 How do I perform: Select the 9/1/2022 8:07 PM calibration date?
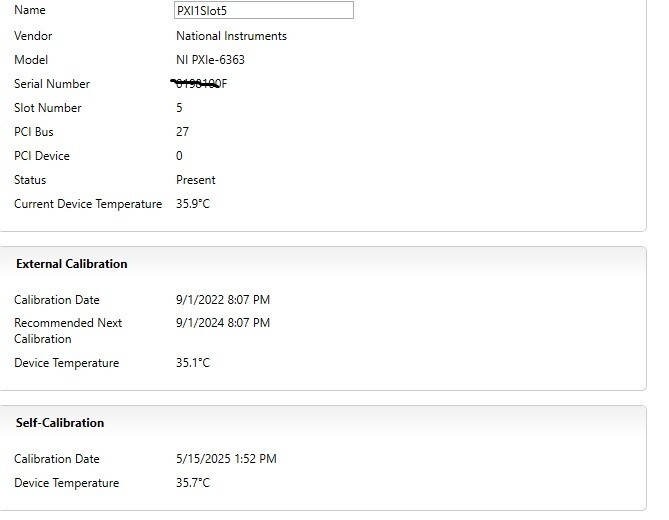(223, 300)
